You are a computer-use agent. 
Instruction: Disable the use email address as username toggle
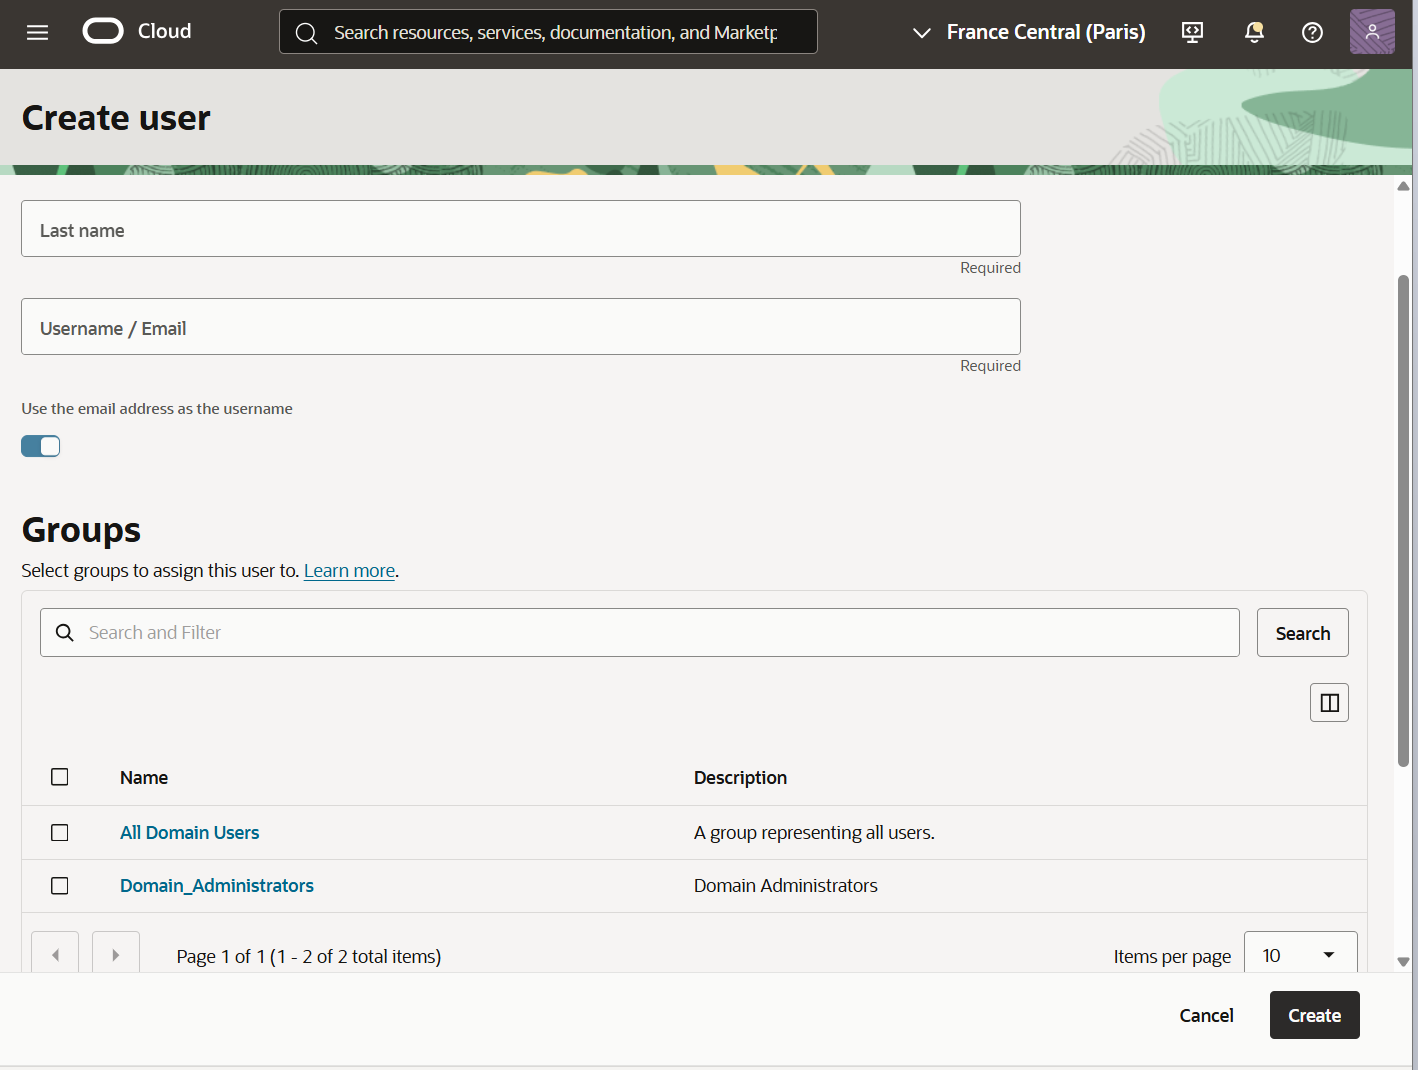[x=40, y=446]
